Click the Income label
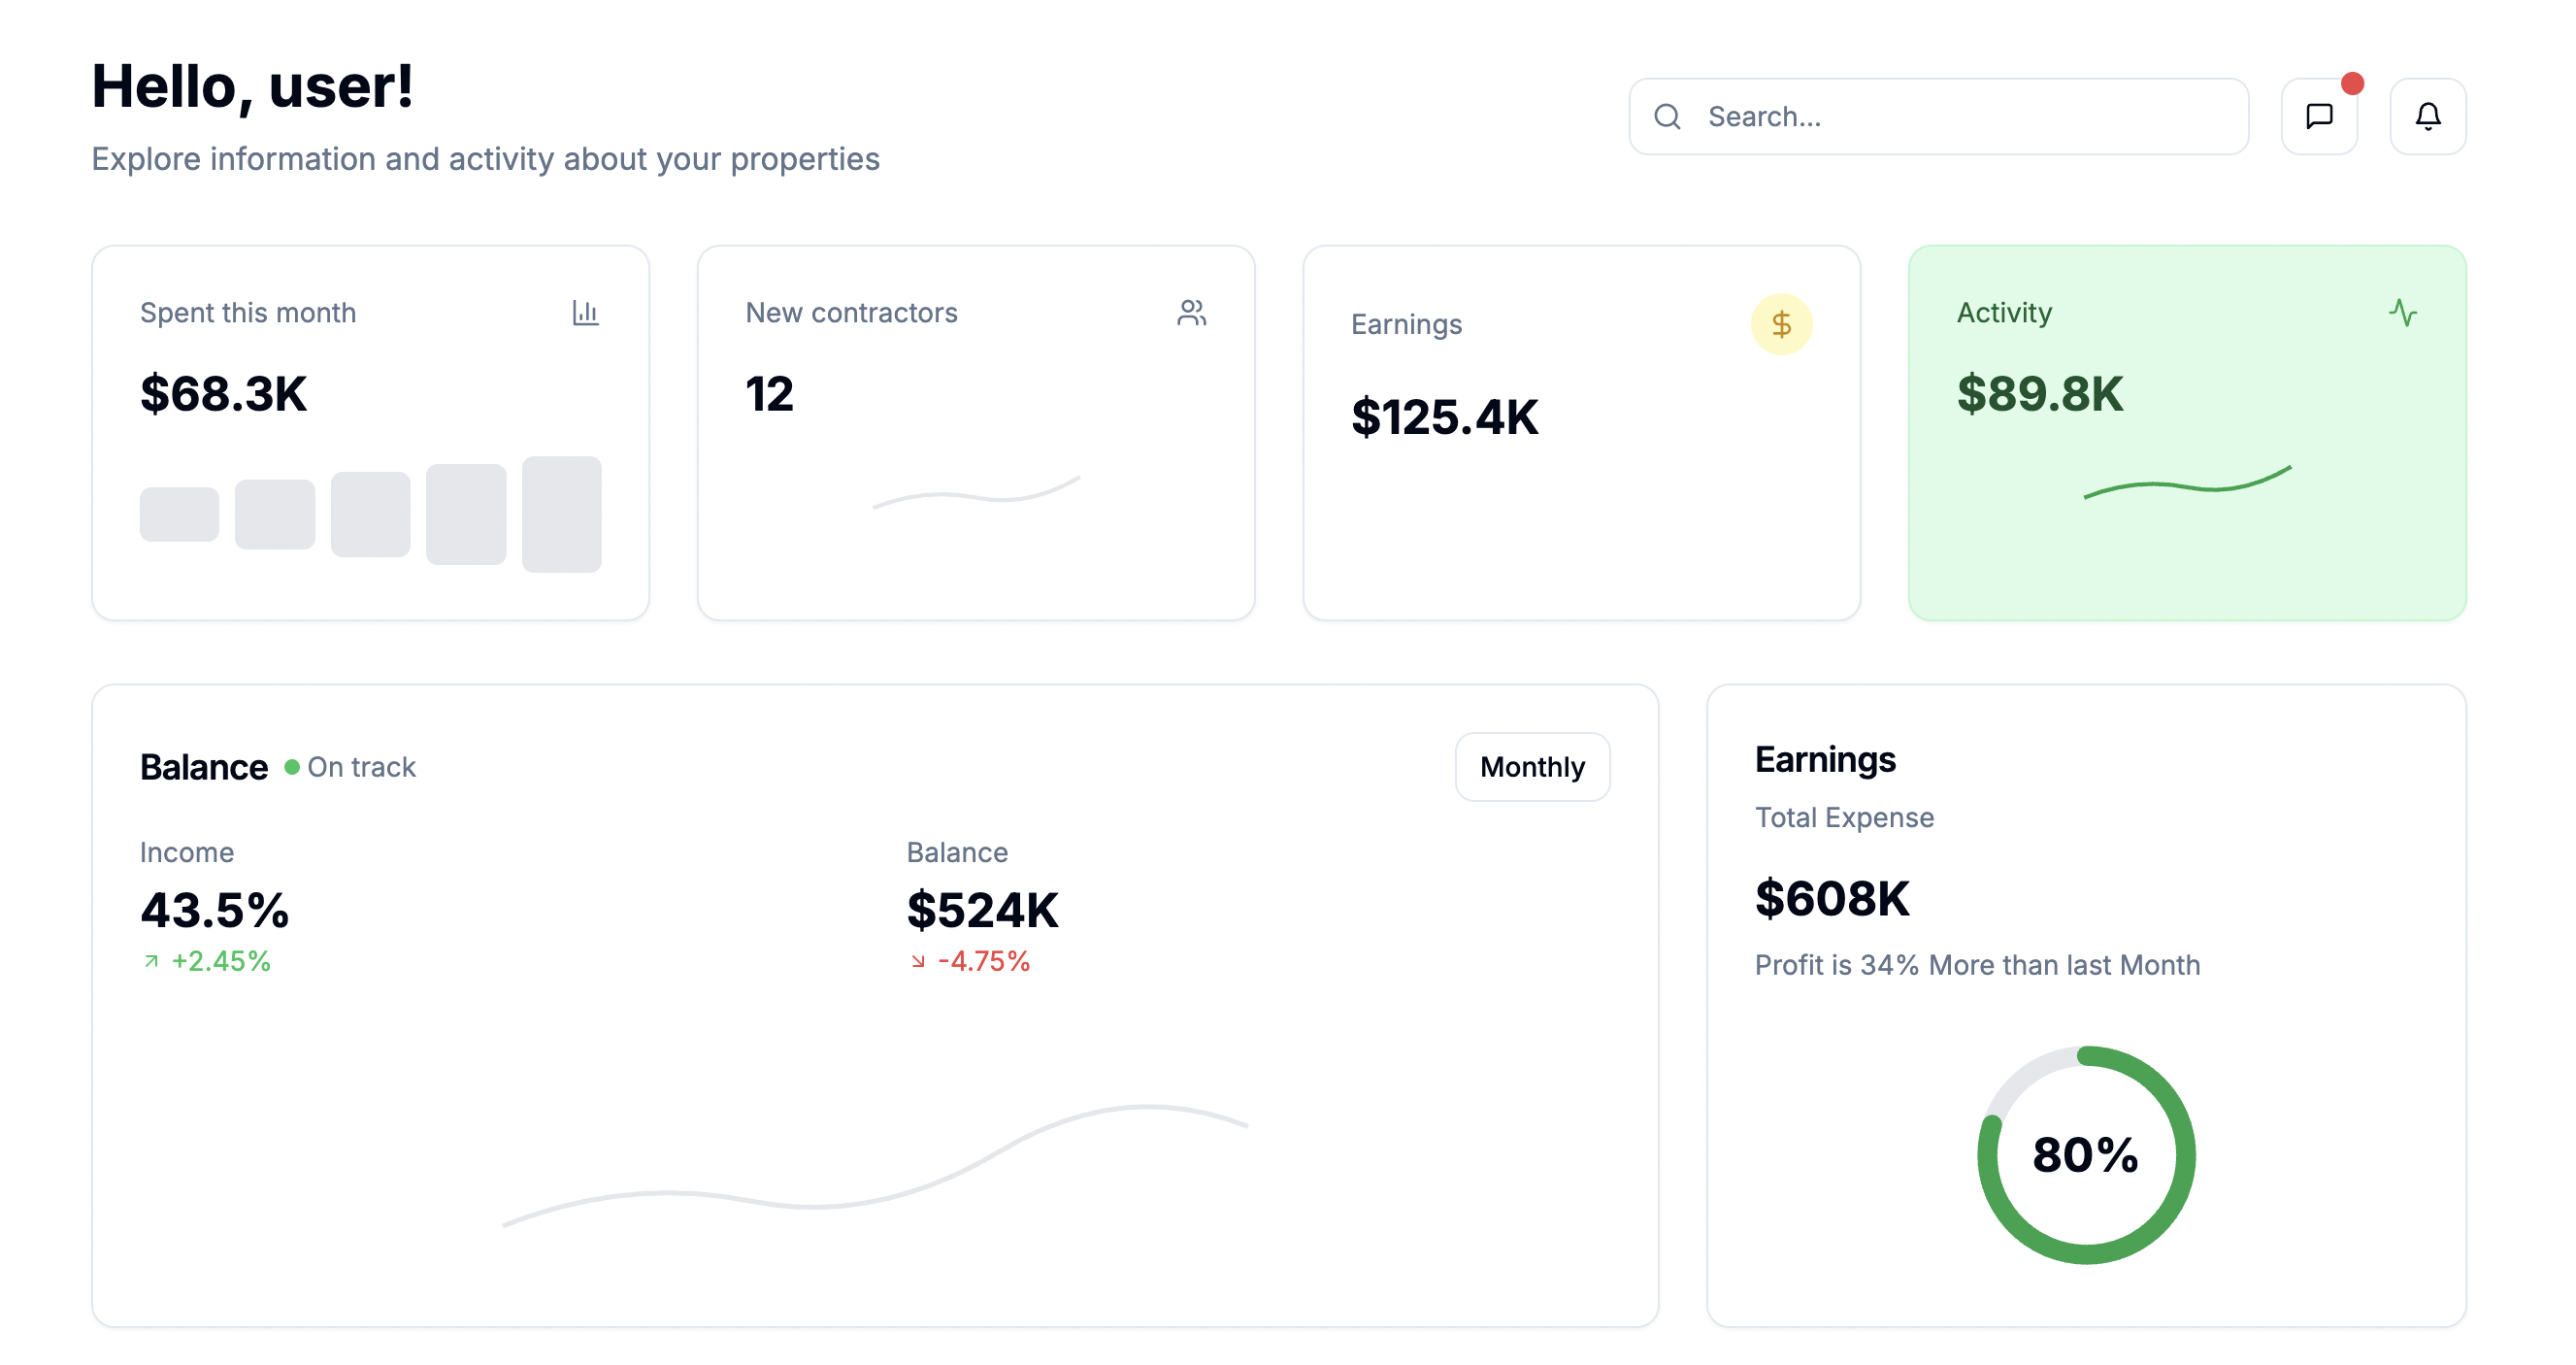2576x1365 pixels. pos(187,852)
